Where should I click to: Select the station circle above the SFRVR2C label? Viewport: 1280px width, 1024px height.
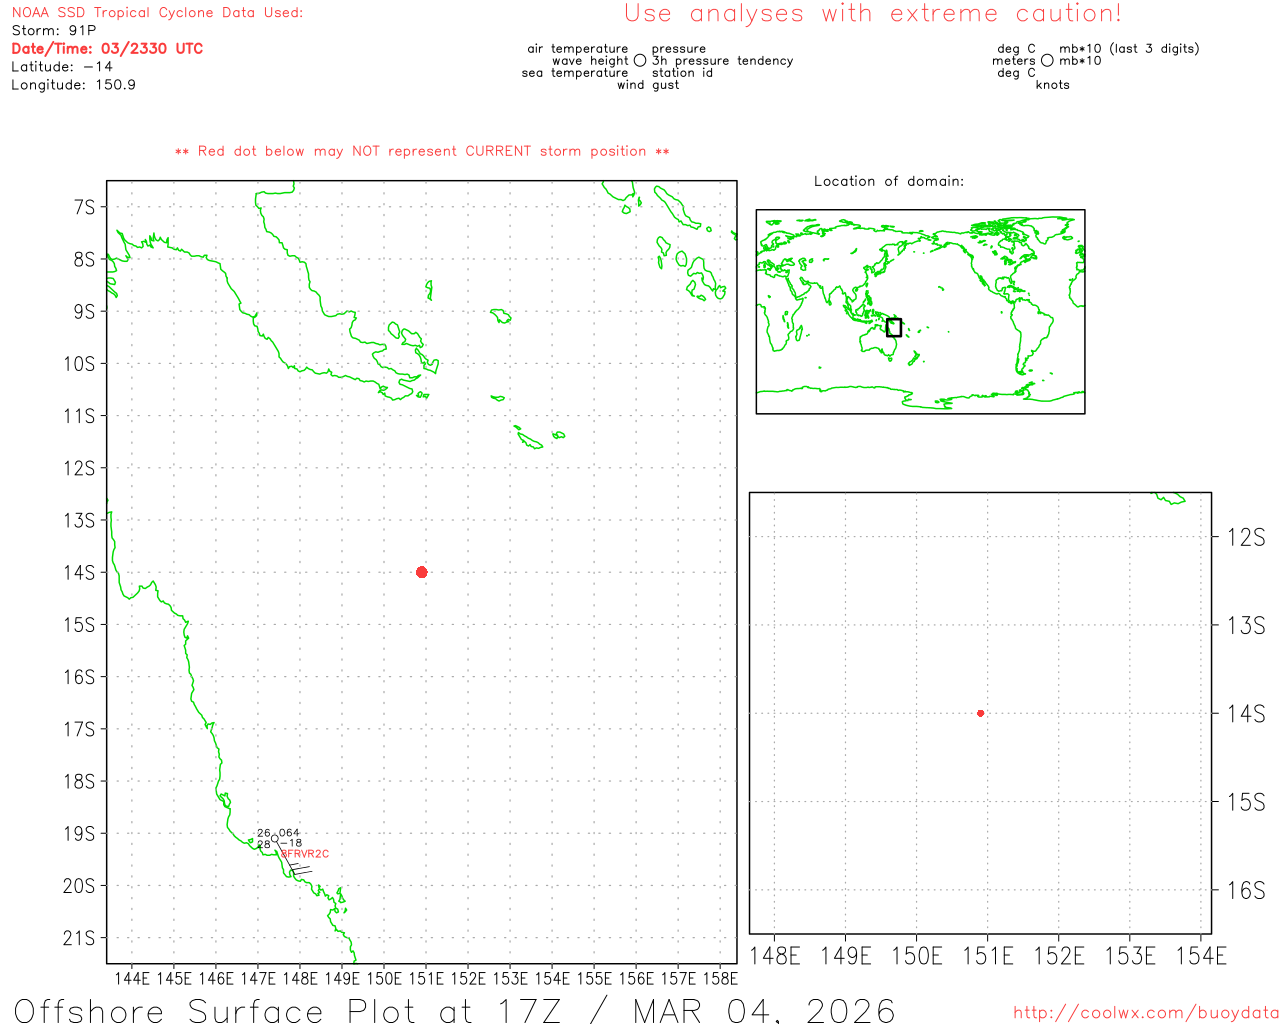(x=275, y=839)
